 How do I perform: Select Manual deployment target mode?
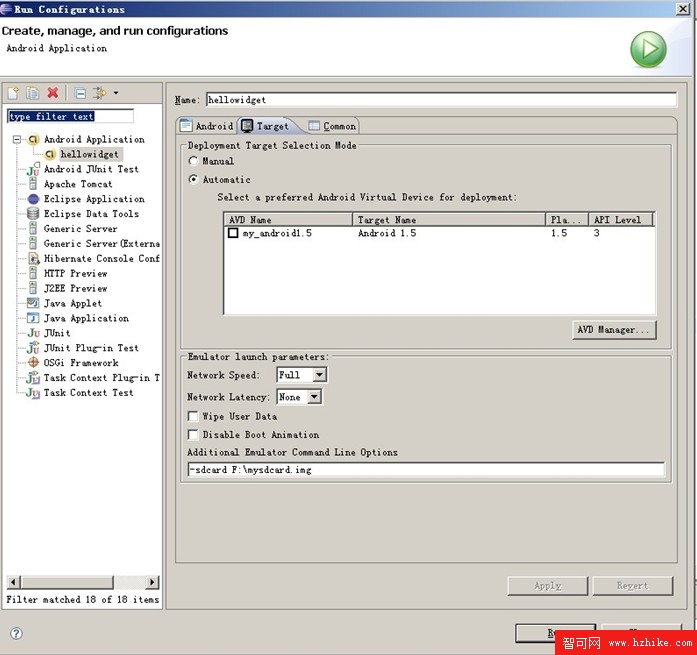[x=193, y=161]
